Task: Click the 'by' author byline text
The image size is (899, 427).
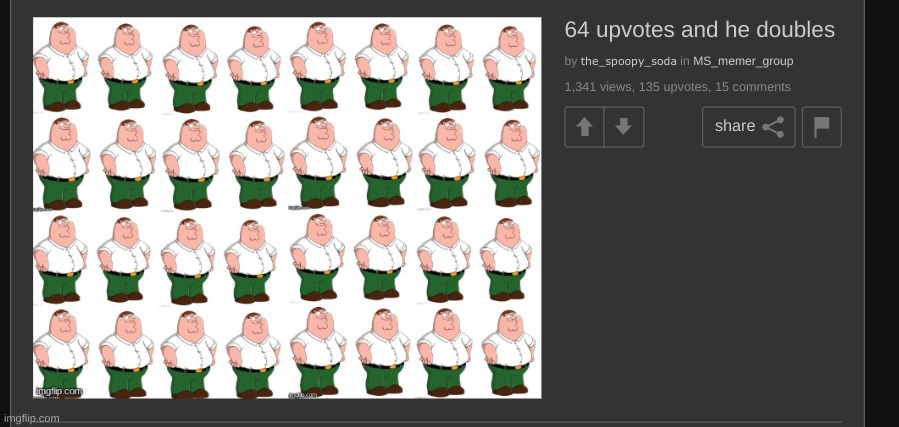Action: 570,61
